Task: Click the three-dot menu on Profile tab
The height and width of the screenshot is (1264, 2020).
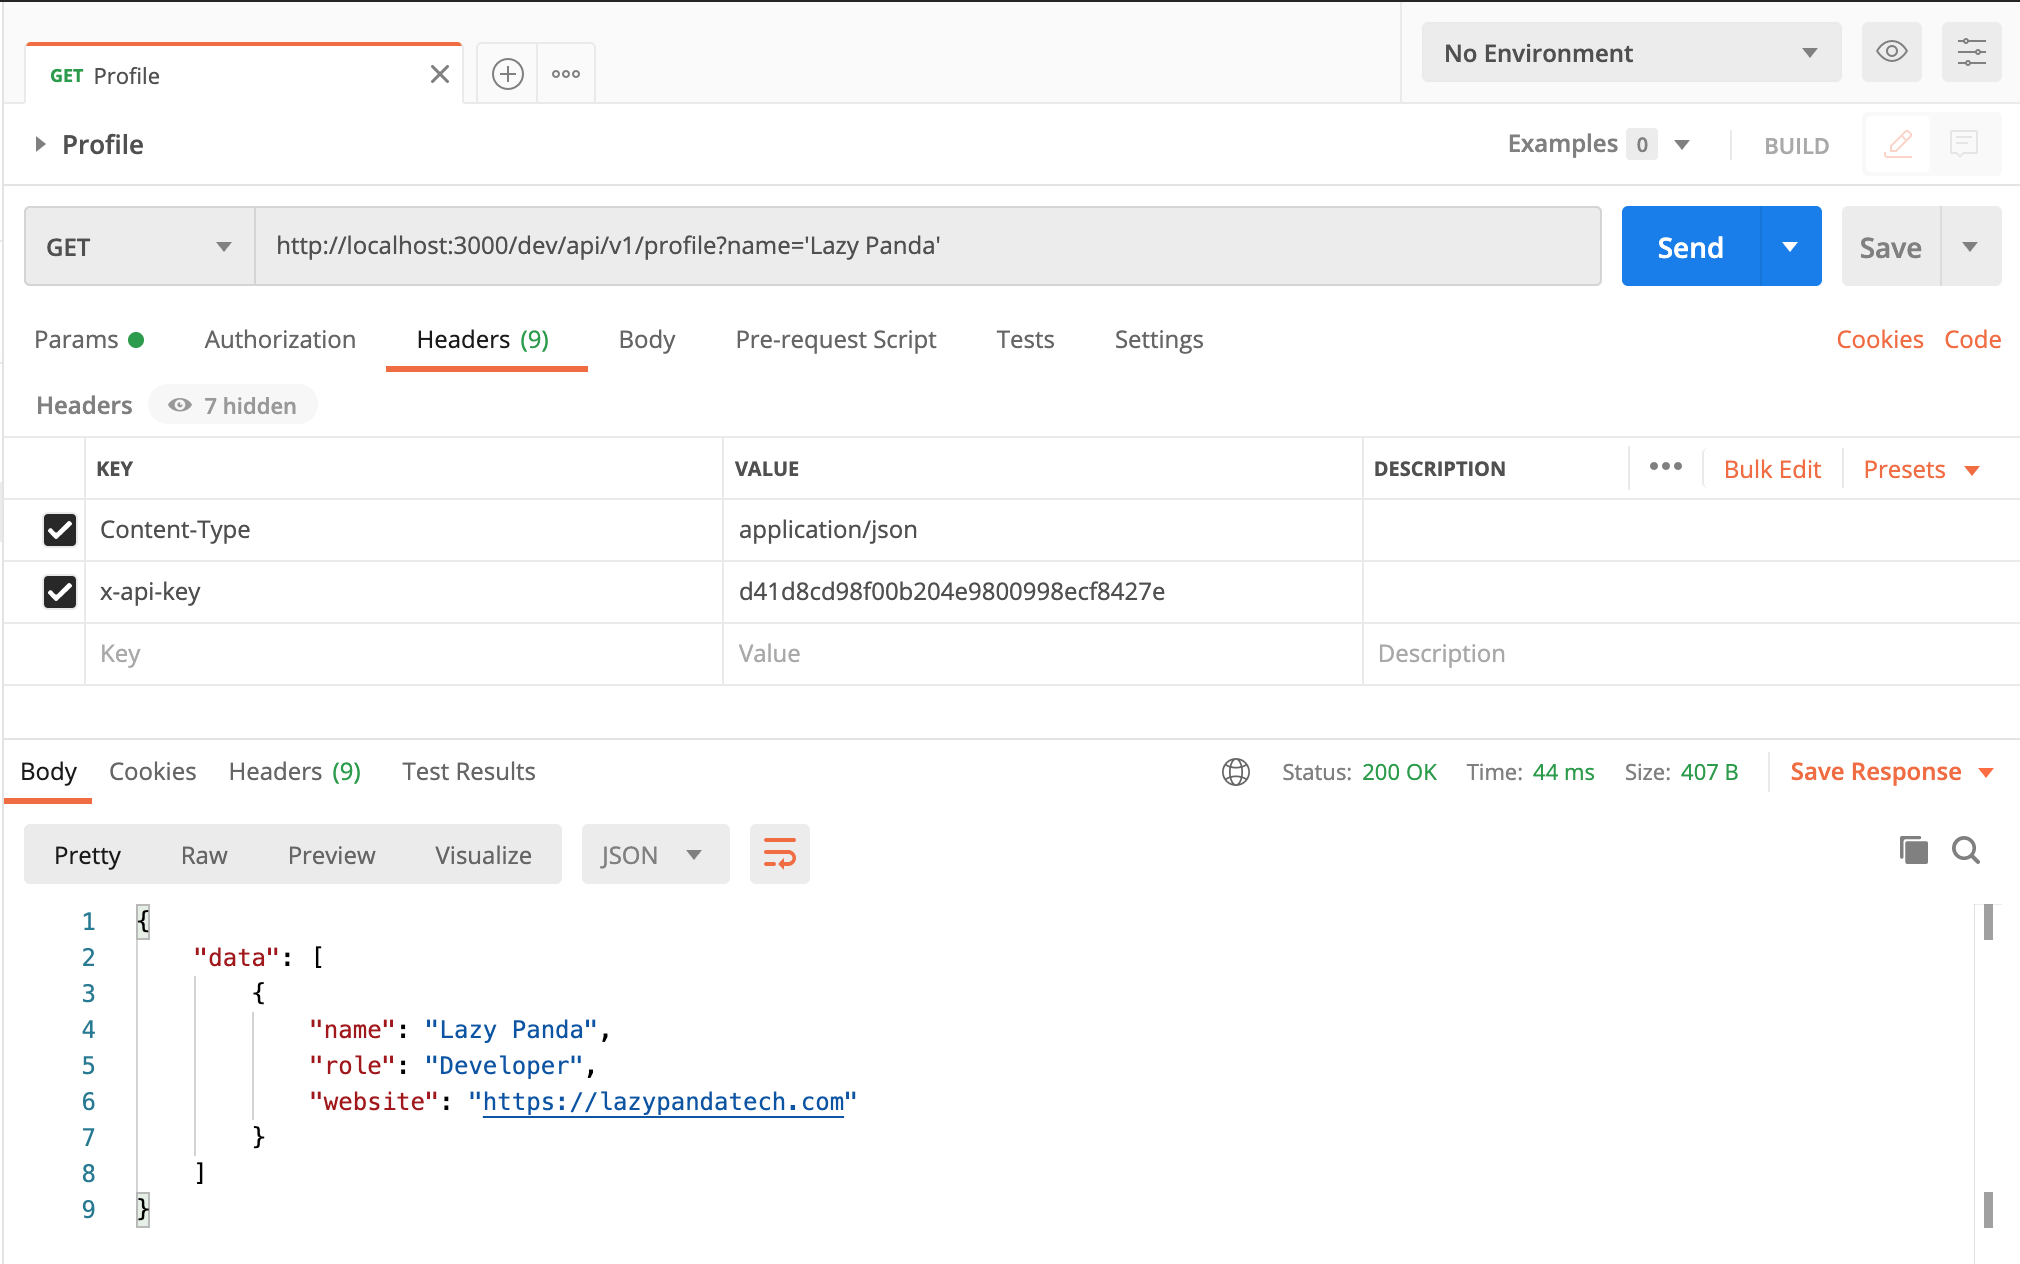Action: [565, 73]
